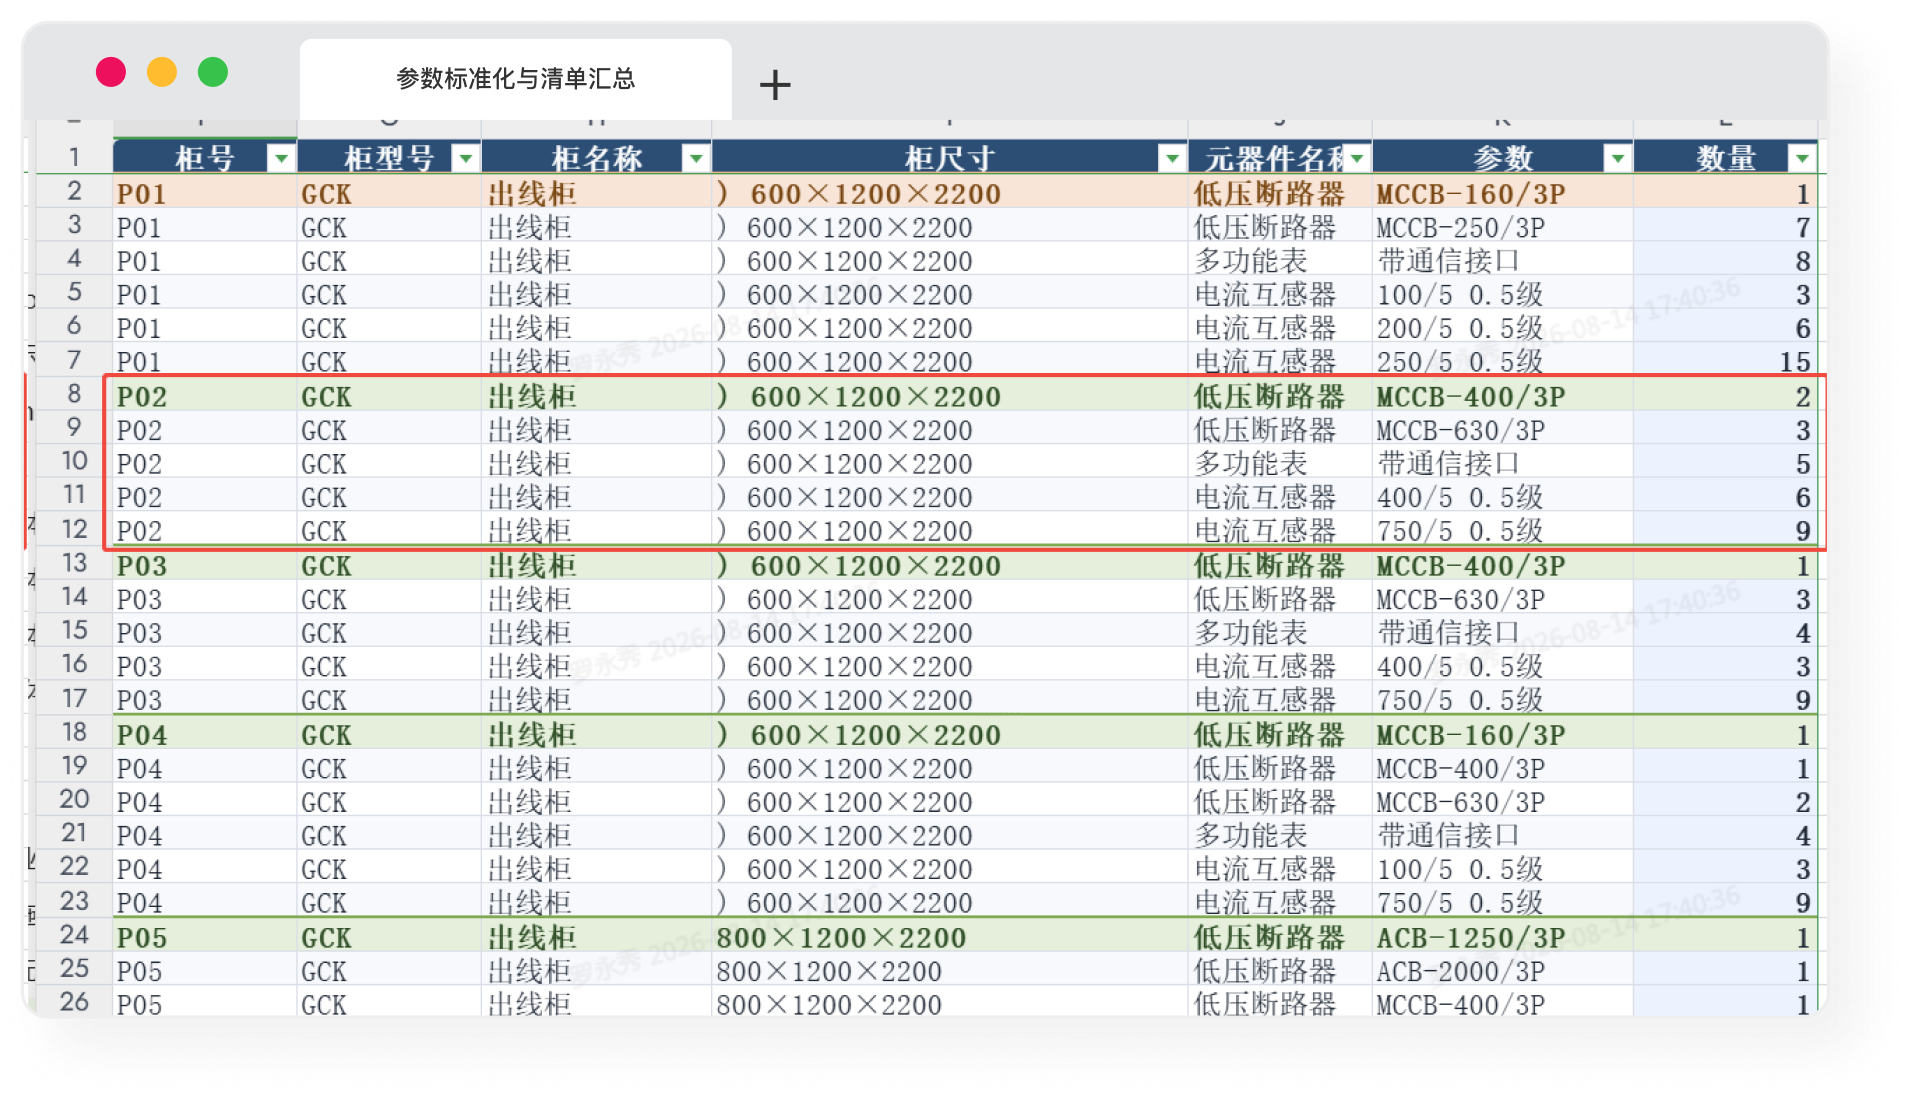Click 电流互感器 cell in row 23
The height and width of the screenshot is (1100, 1911).
[1280, 903]
